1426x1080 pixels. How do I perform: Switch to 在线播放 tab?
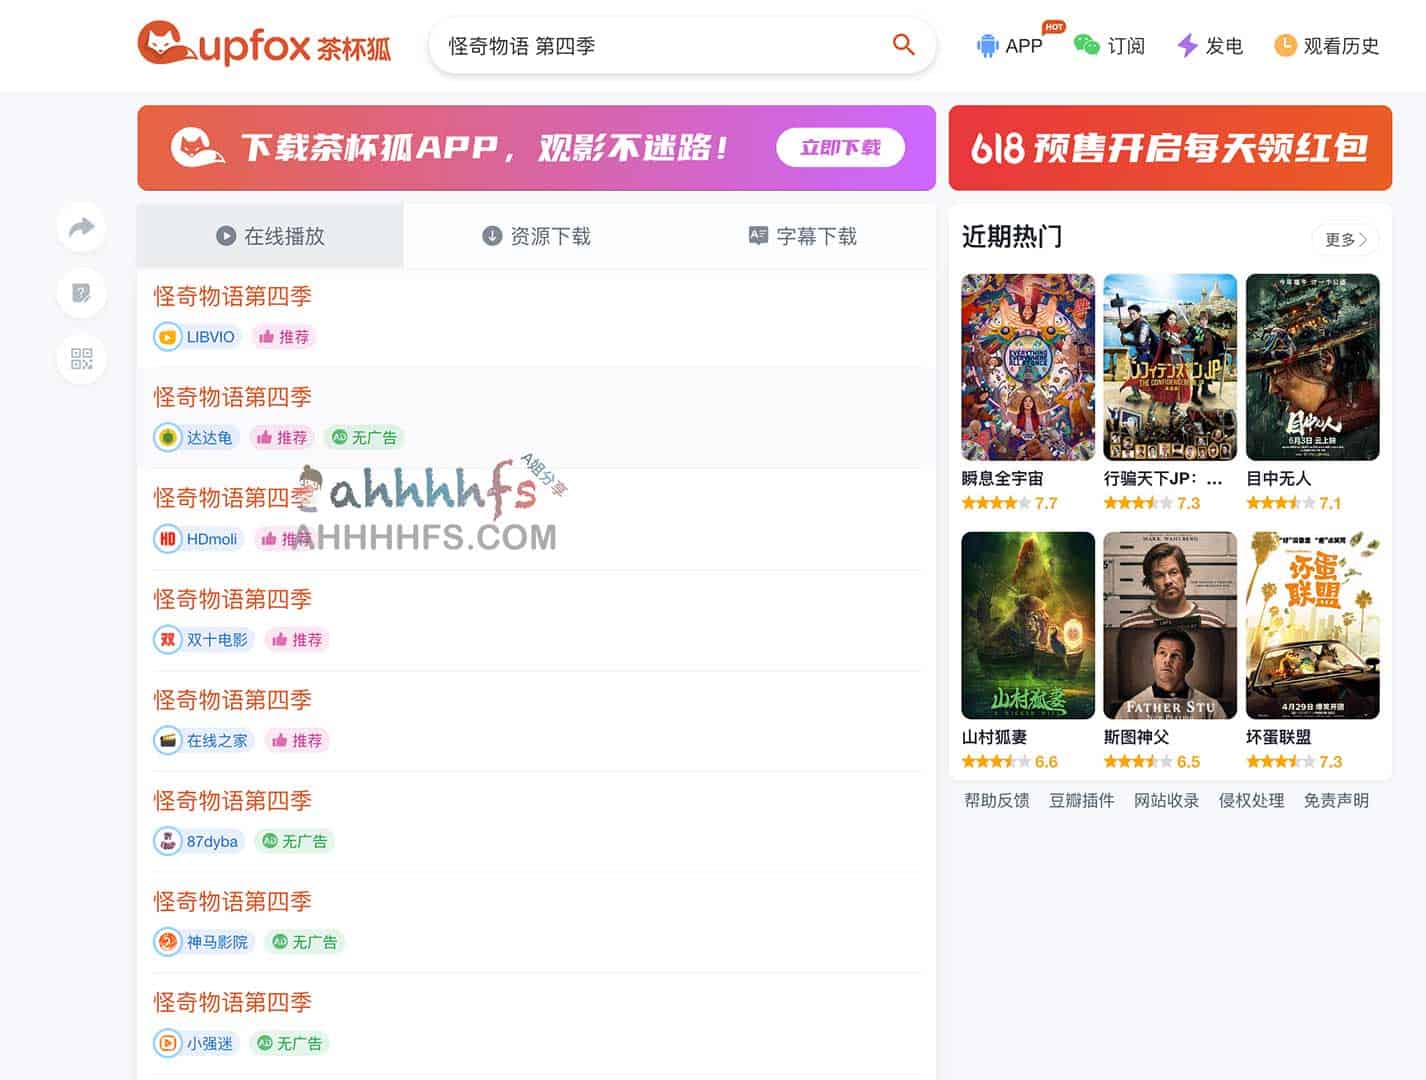pos(270,236)
